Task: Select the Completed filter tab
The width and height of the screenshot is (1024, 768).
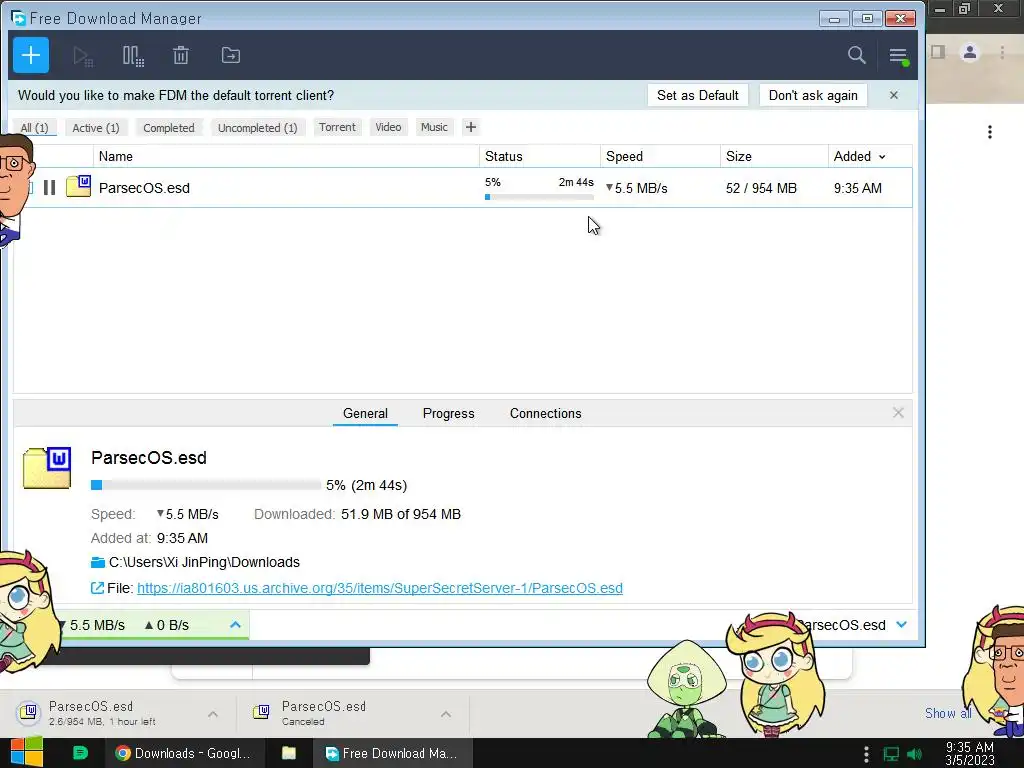Action: tap(168, 127)
